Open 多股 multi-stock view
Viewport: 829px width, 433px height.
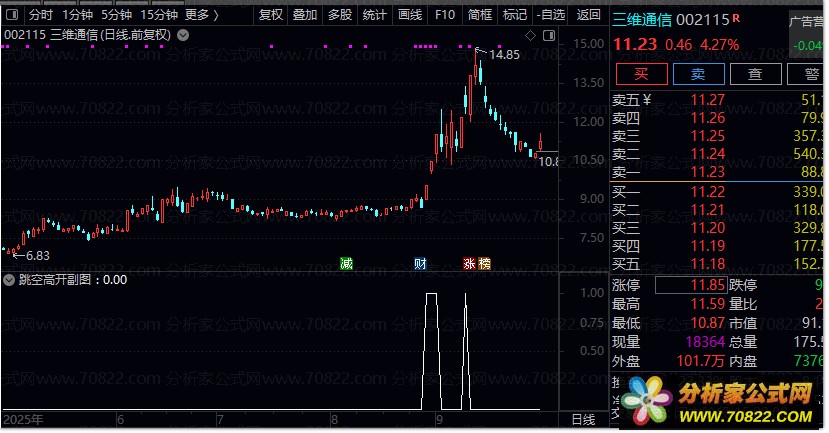(340, 14)
